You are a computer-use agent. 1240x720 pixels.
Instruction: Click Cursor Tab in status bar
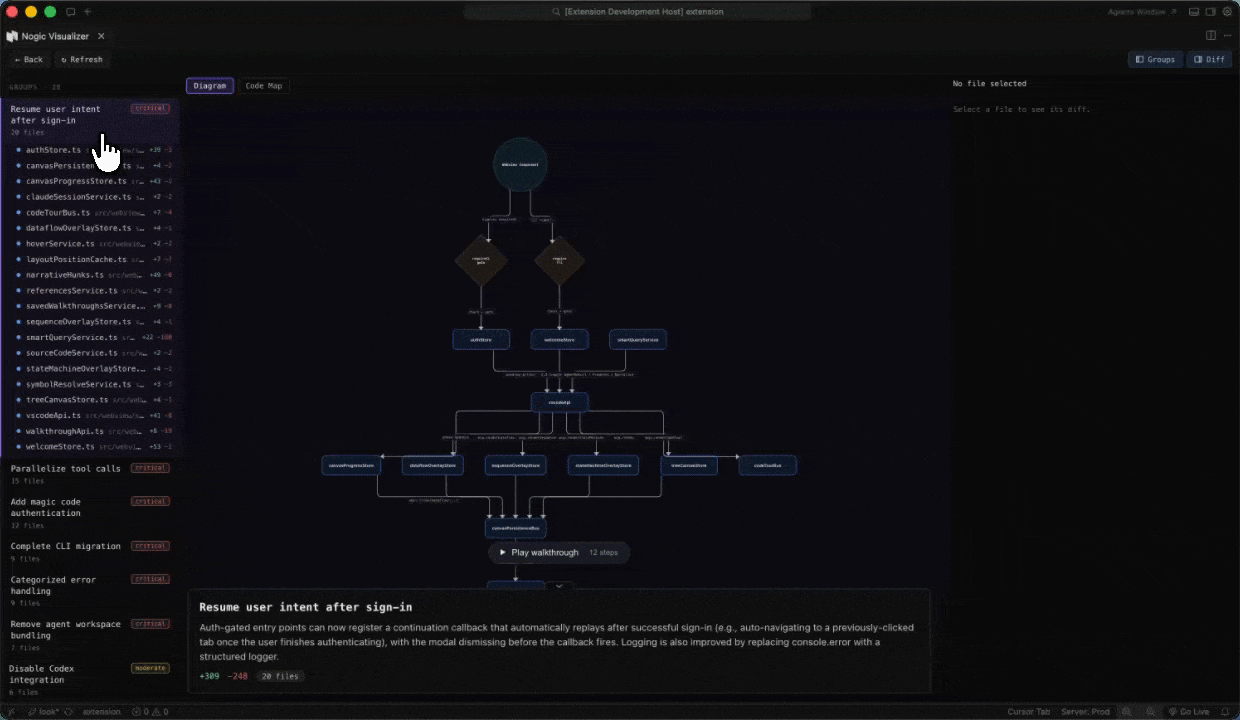[x=1029, y=712]
